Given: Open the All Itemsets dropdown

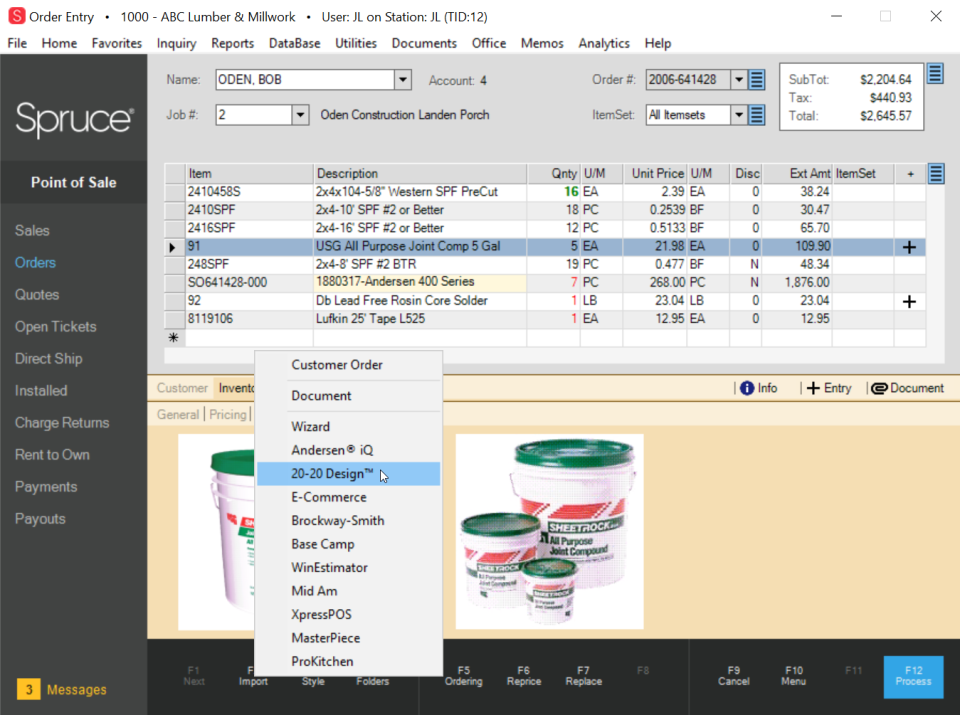Looking at the screenshot, I should point(737,114).
